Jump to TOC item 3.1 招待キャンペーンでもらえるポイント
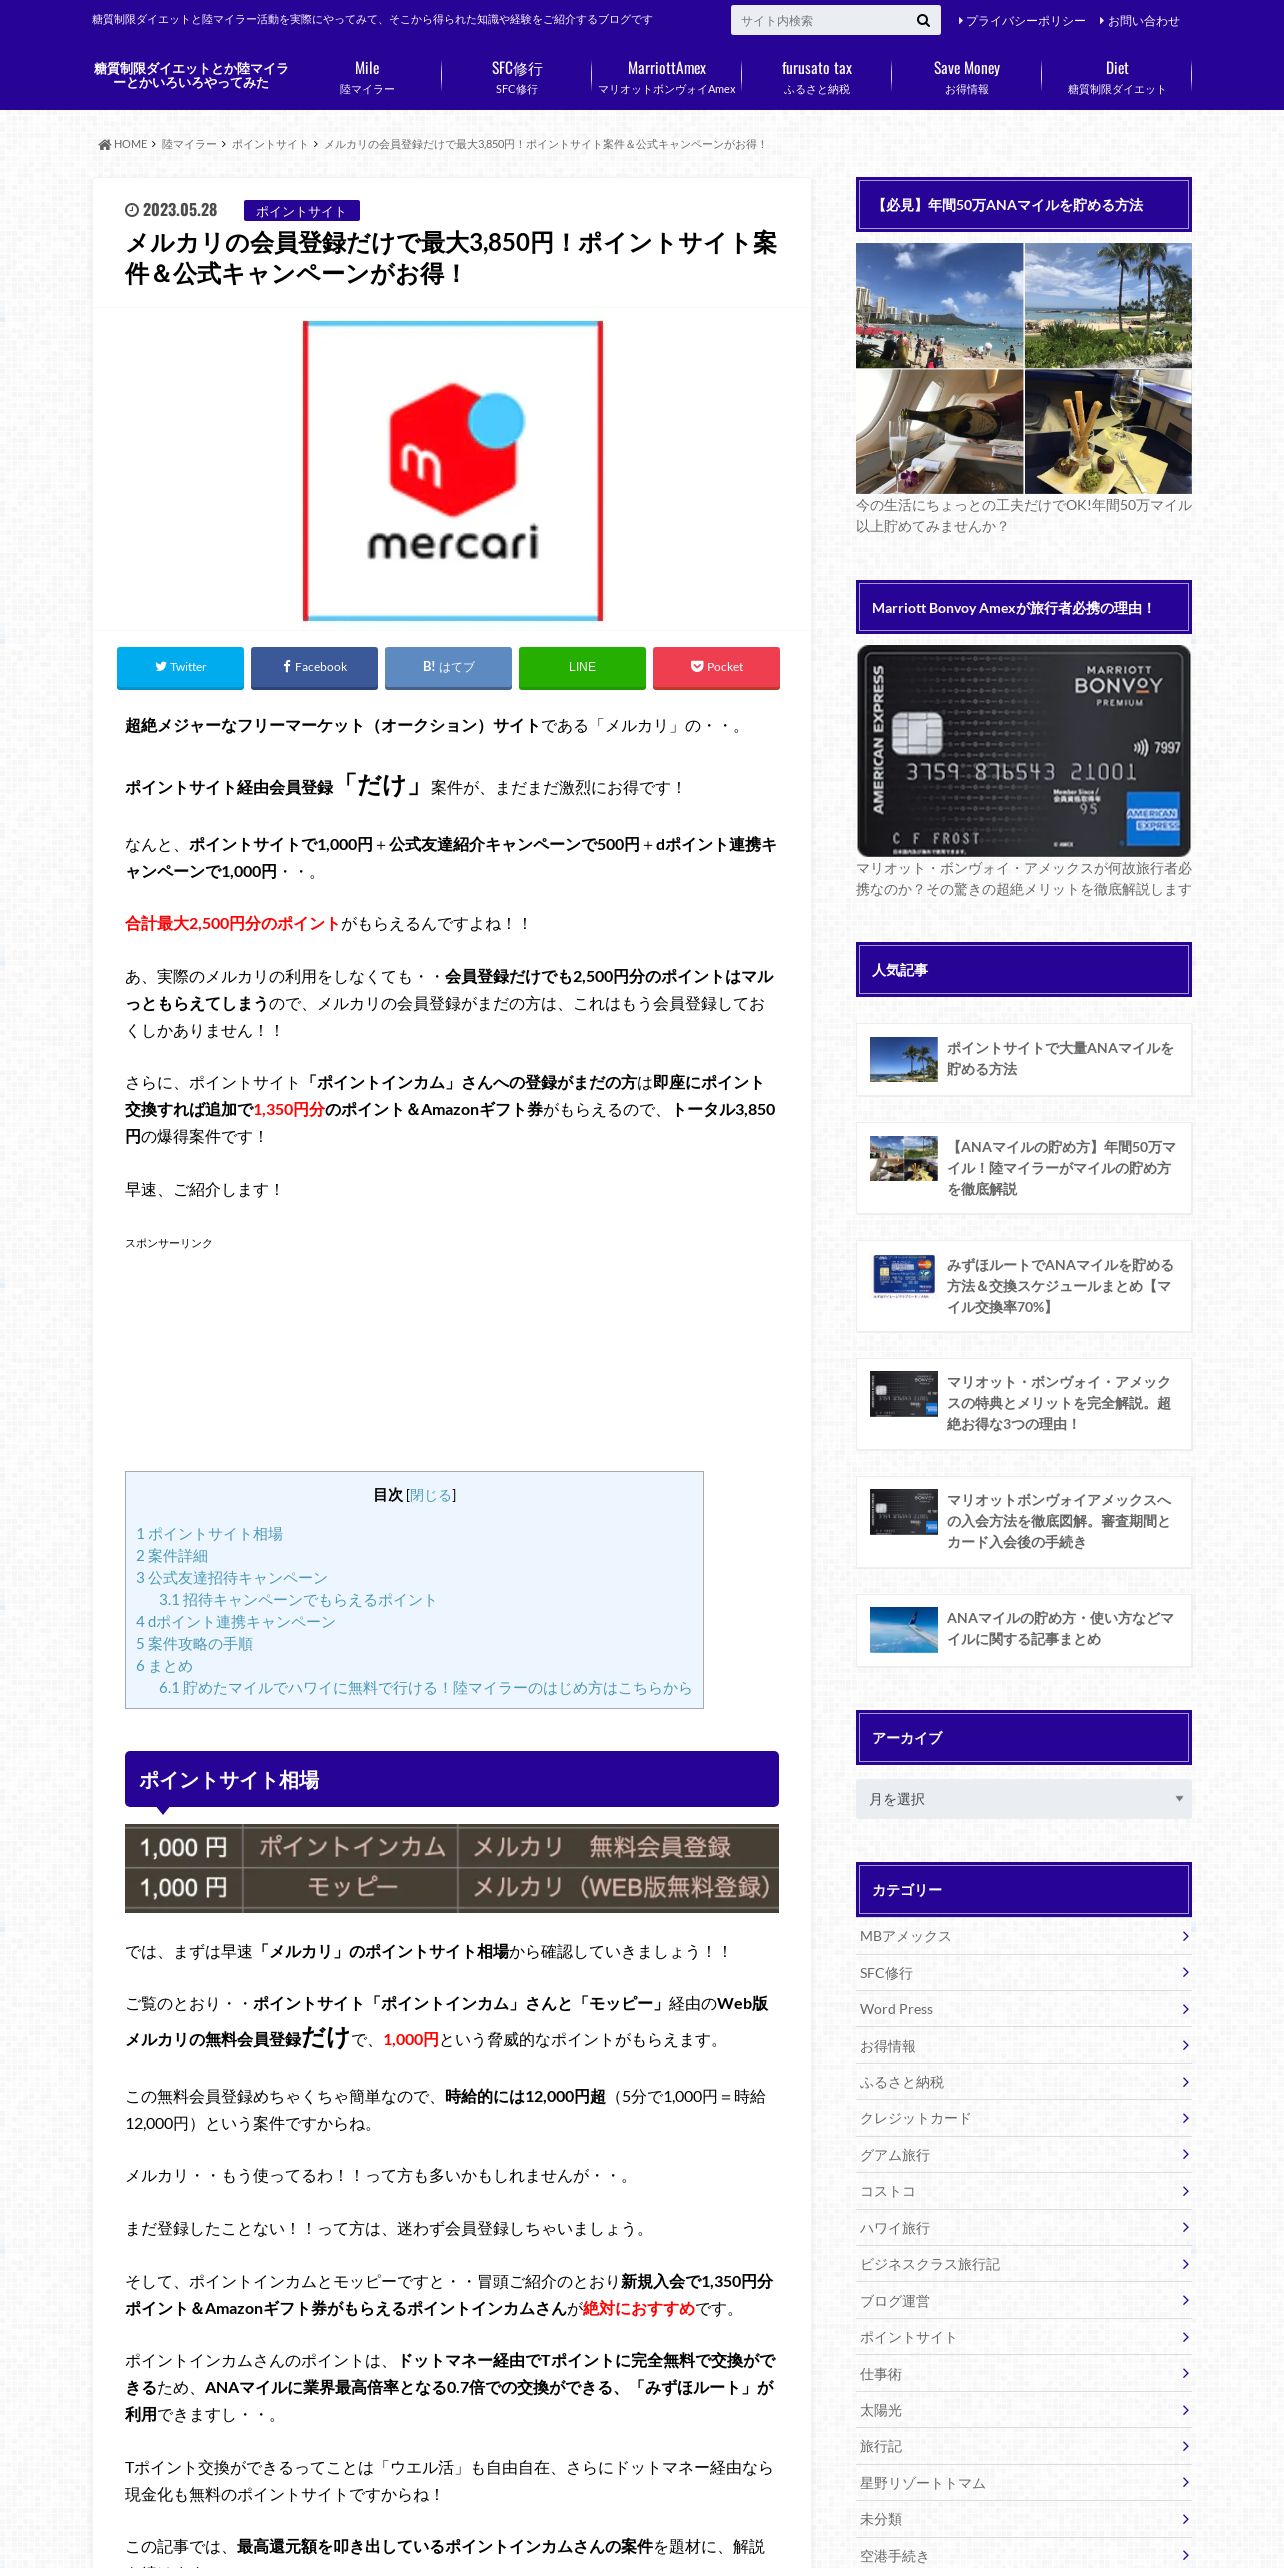Image resolution: width=1284 pixels, height=2568 pixels. click(298, 1600)
